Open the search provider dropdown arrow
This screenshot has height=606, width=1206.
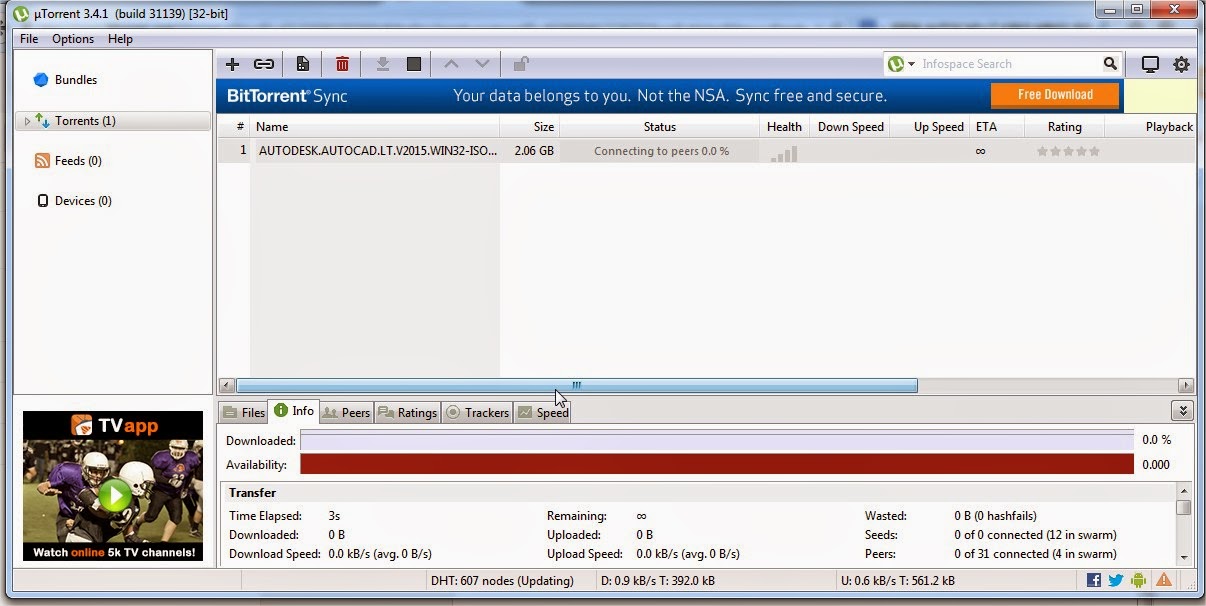click(911, 64)
